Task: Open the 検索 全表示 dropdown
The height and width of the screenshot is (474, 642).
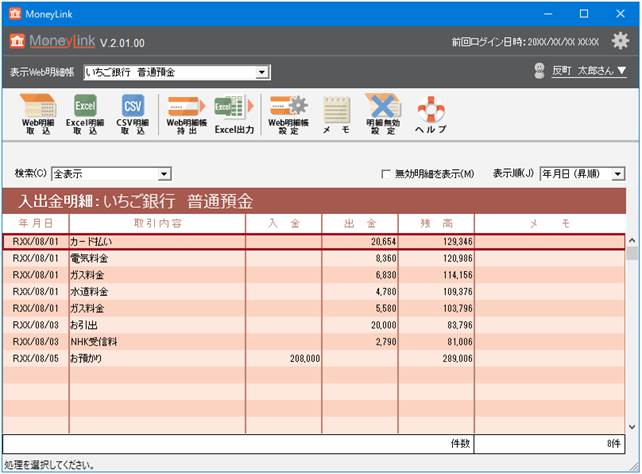Action: [x=164, y=174]
